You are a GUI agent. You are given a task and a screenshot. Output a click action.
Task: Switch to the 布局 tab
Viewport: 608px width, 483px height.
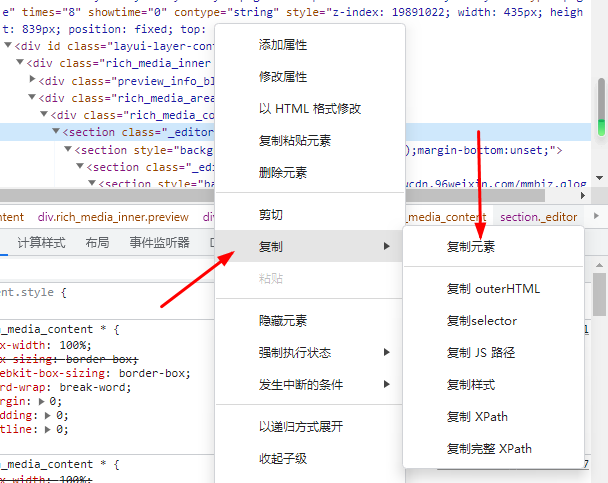coord(97,243)
